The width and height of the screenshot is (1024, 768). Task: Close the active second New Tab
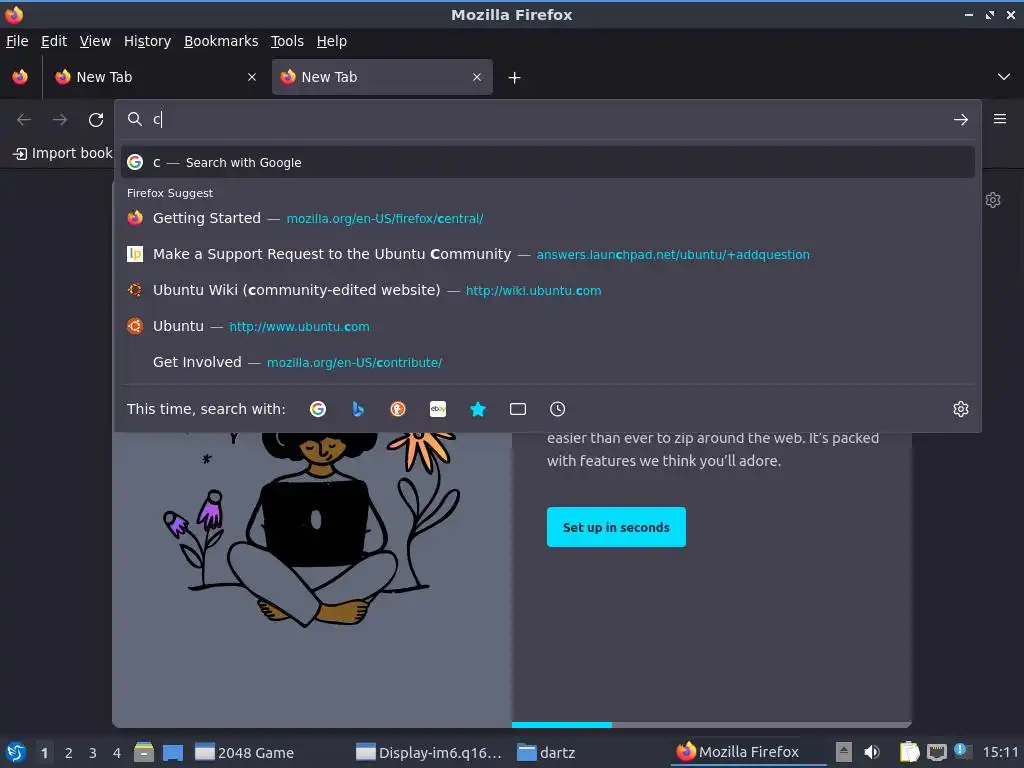pyautogui.click(x=477, y=77)
